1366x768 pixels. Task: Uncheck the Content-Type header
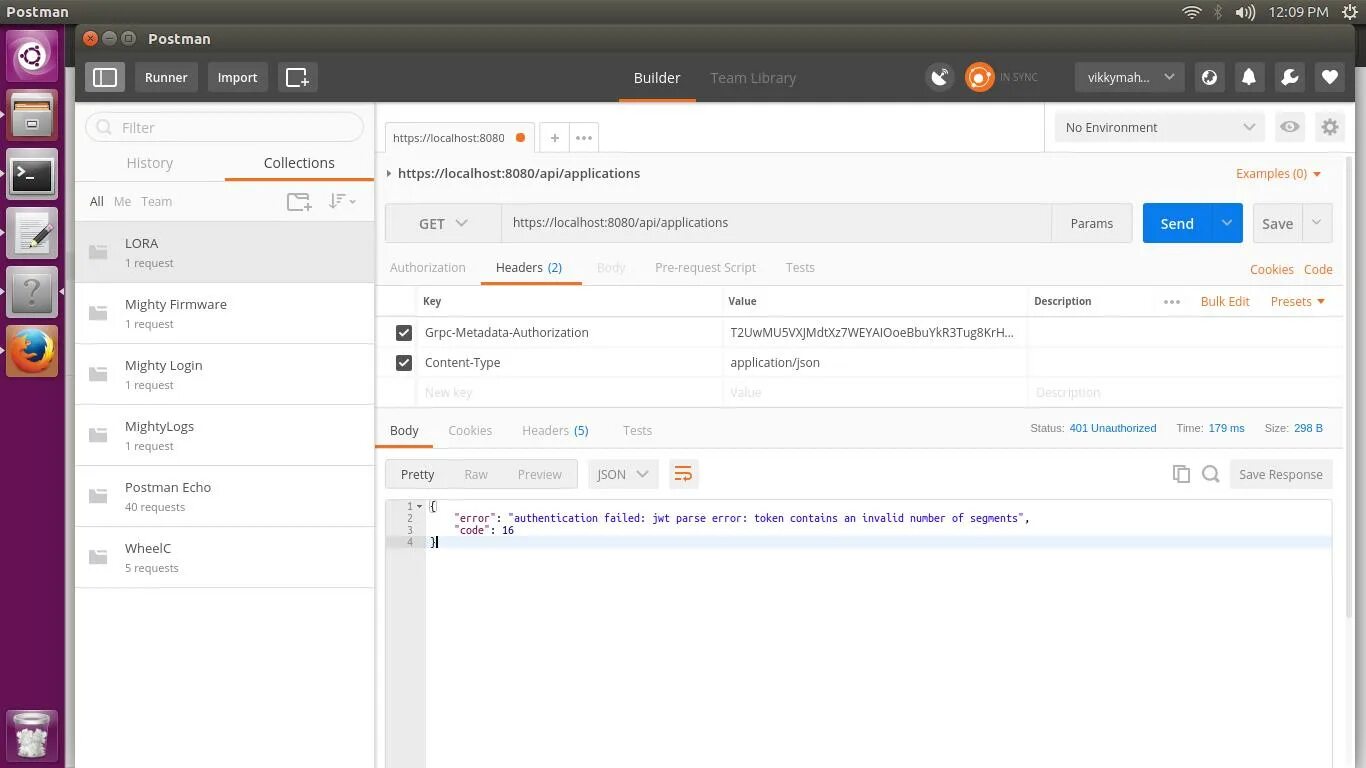point(403,362)
